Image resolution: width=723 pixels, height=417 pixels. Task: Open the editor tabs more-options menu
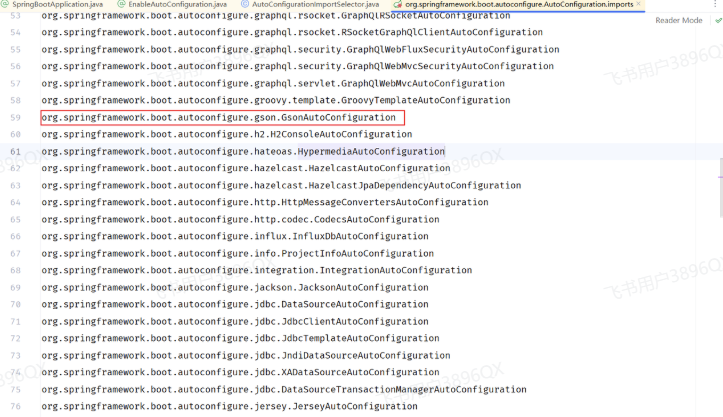click(715, 4)
